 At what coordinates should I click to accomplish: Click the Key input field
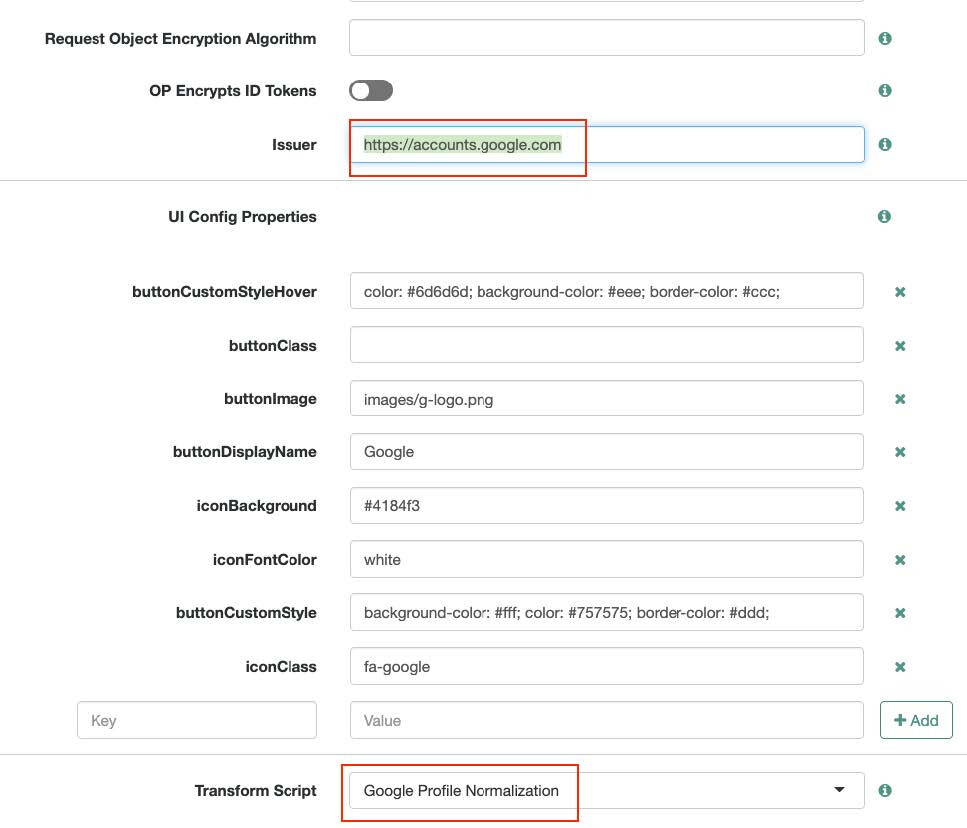[x=197, y=720]
